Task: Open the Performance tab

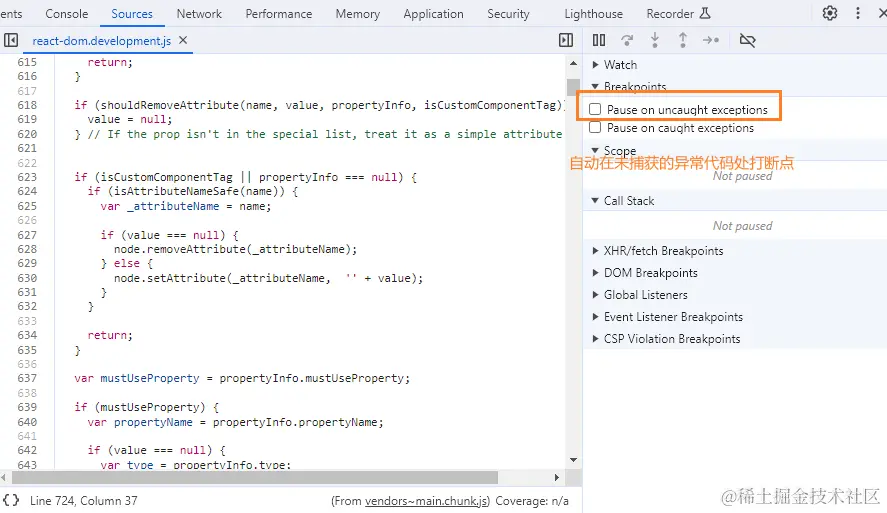Action: click(278, 14)
